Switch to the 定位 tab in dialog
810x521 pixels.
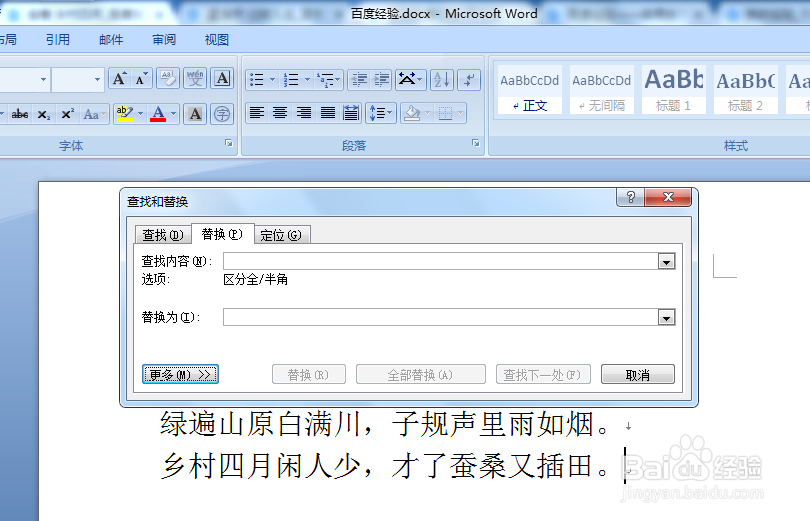[x=281, y=235]
